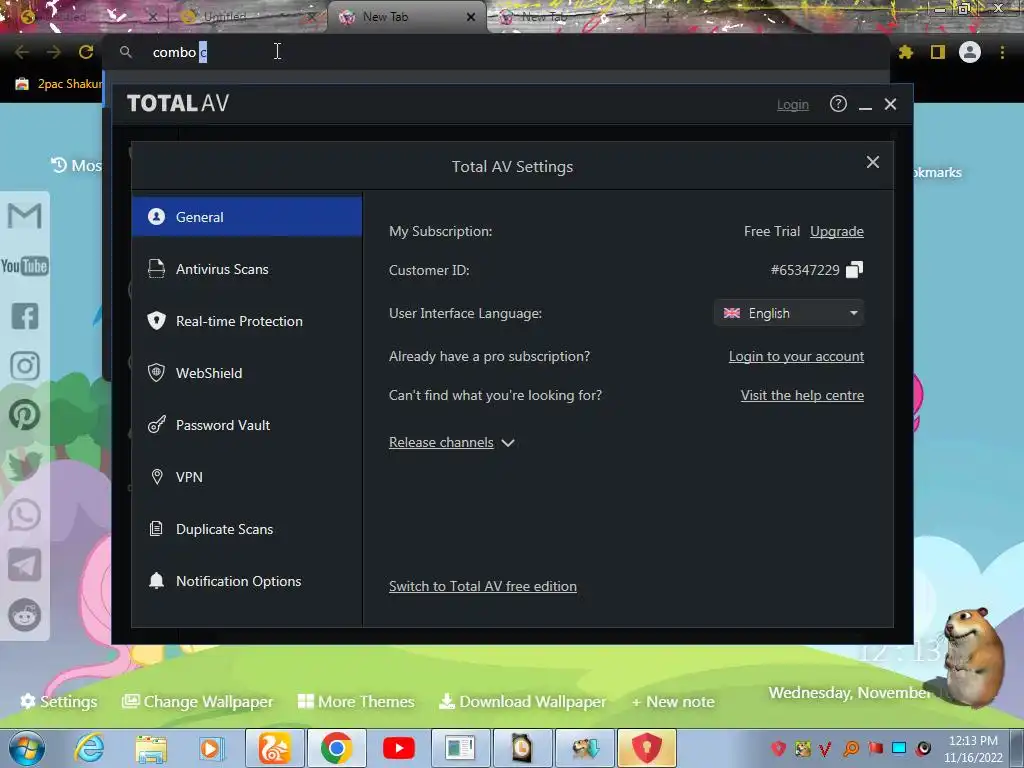Open the Windows Start menu
This screenshot has height=768, width=1024.
tap(27, 748)
